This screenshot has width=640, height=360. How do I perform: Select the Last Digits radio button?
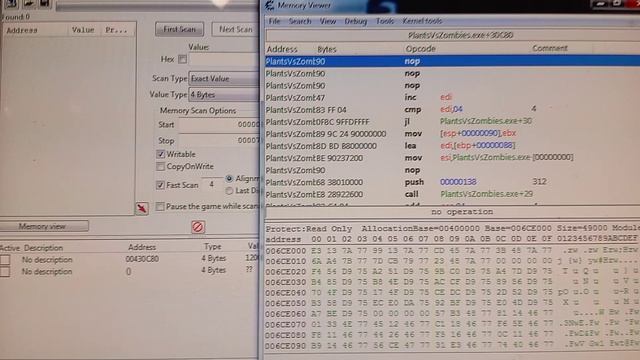229,191
